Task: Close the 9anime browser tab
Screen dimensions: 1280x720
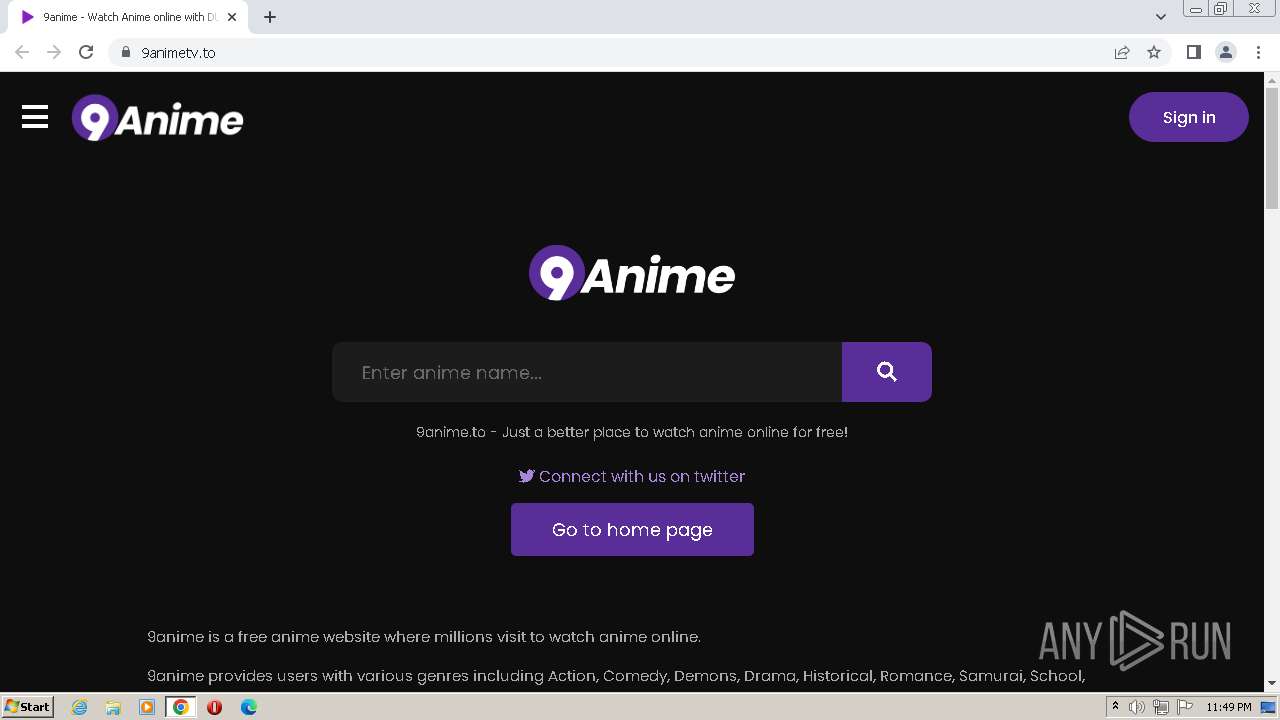Action: point(232,17)
